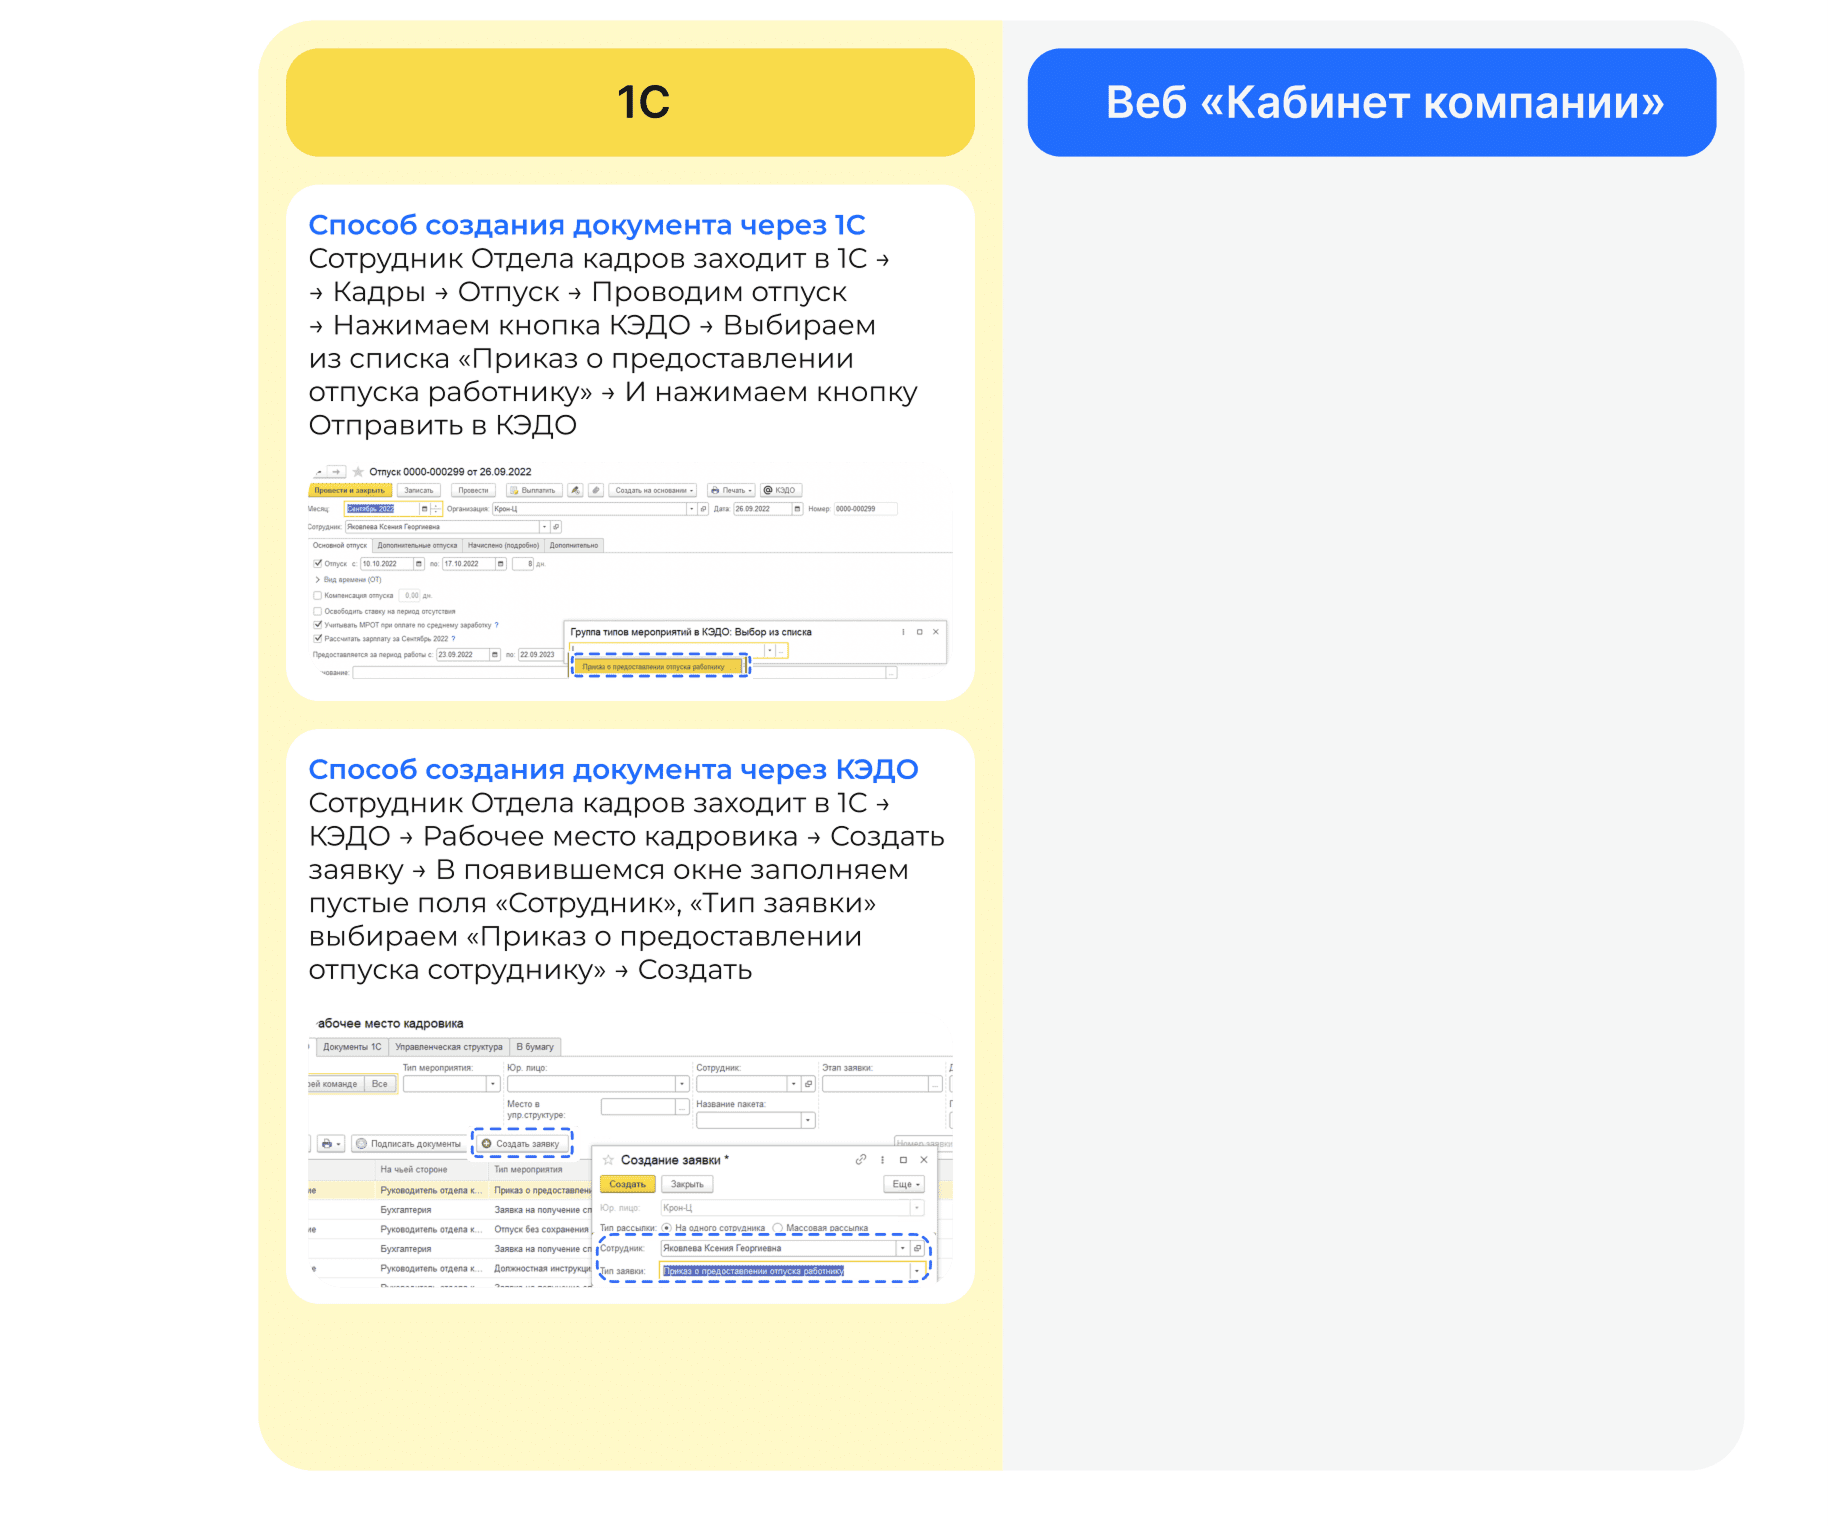This screenshot has height=1526, width=1828.
Task: Click open icon beside Сотрудник in Отпуск form
Action: point(556,527)
